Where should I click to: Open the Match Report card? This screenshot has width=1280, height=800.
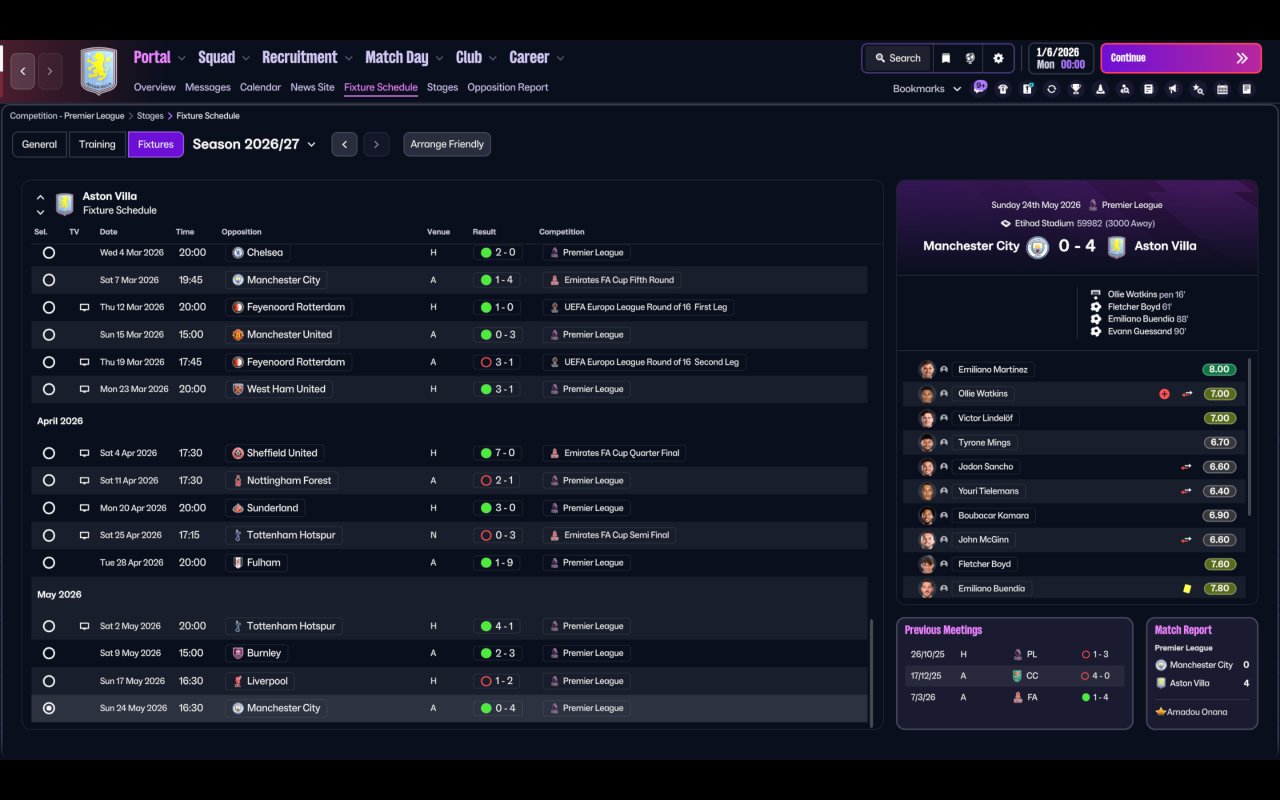click(x=1202, y=673)
